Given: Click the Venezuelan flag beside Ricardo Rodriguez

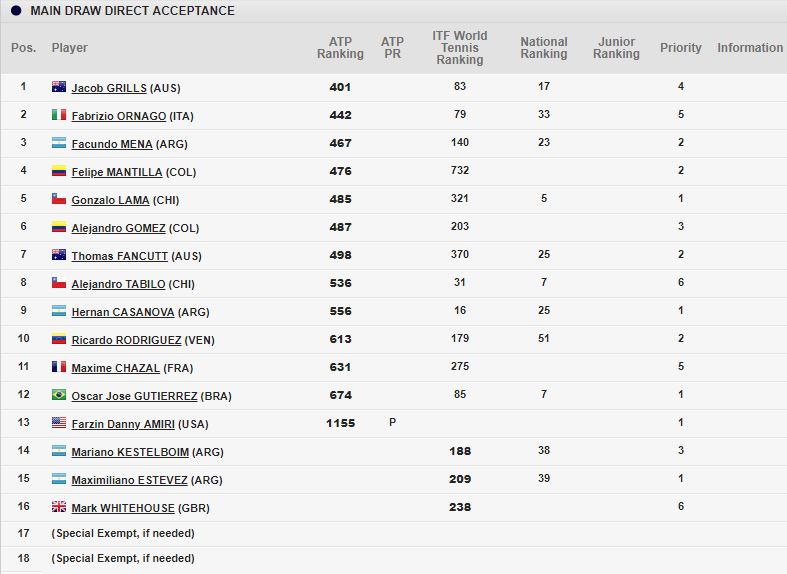Looking at the screenshot, I should (x=59, y=339).
